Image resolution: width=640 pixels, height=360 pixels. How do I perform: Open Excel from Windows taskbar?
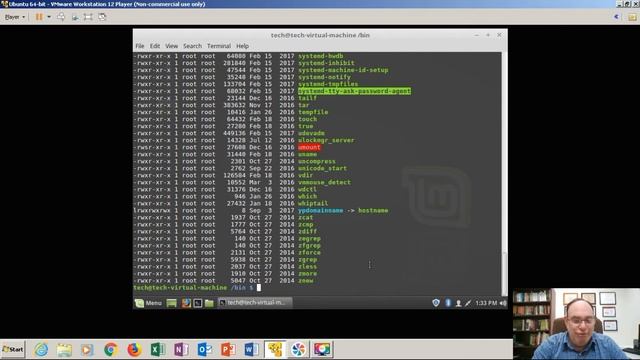click(157, 349)
